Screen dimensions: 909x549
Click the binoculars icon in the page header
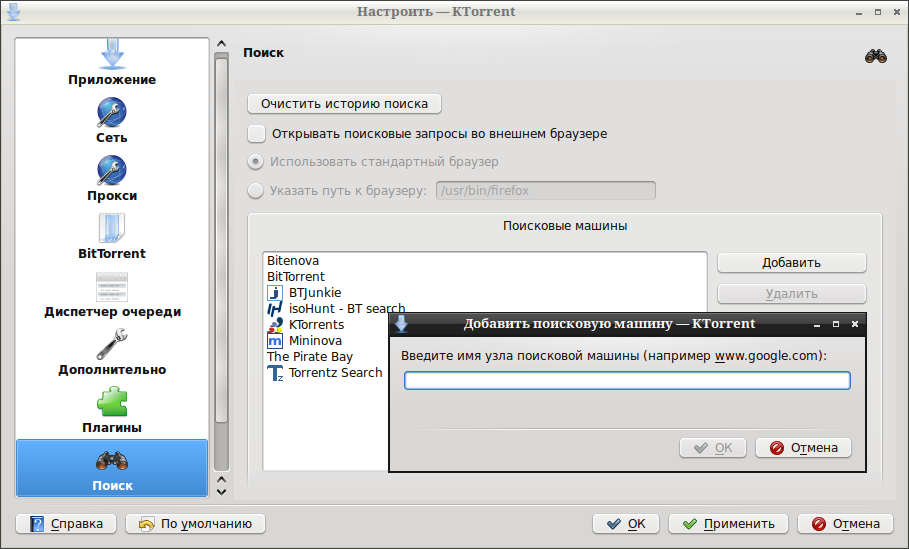point(875,56)
